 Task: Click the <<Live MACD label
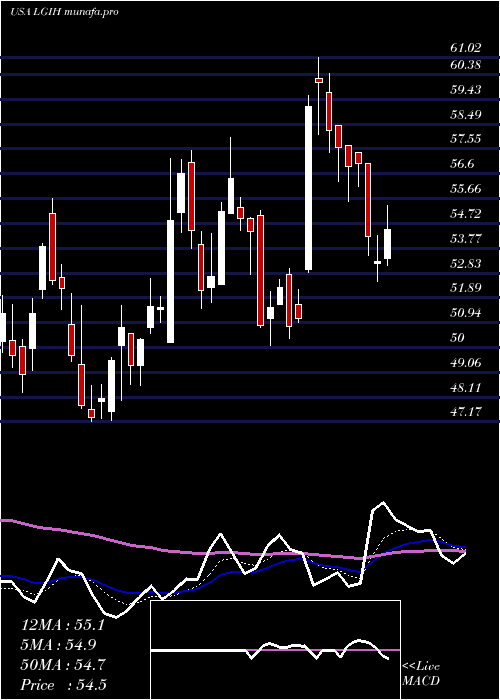[x=421, y=674]
